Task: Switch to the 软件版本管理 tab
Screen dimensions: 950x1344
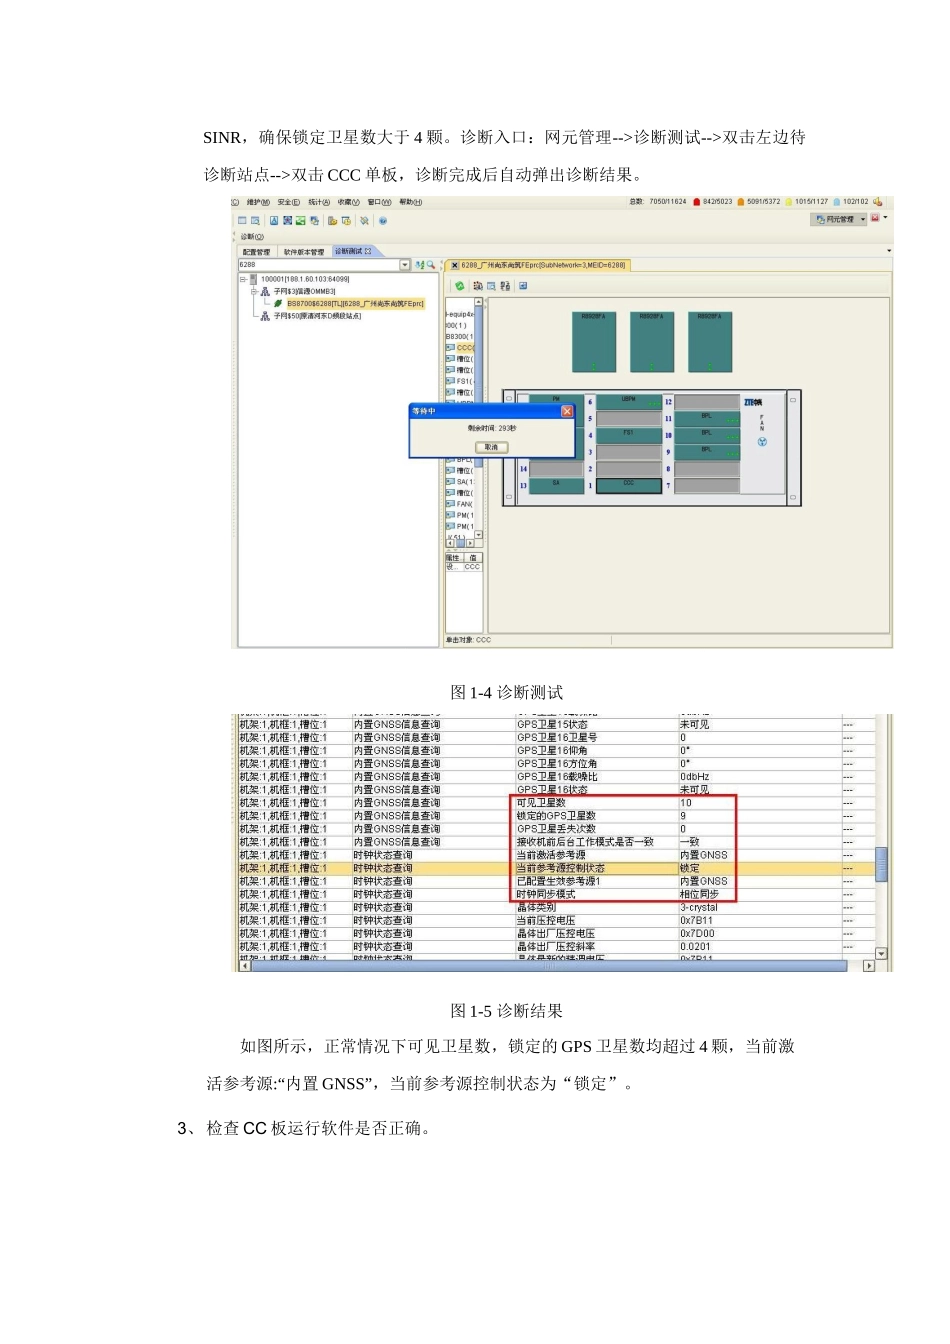Action: (304, 252)
